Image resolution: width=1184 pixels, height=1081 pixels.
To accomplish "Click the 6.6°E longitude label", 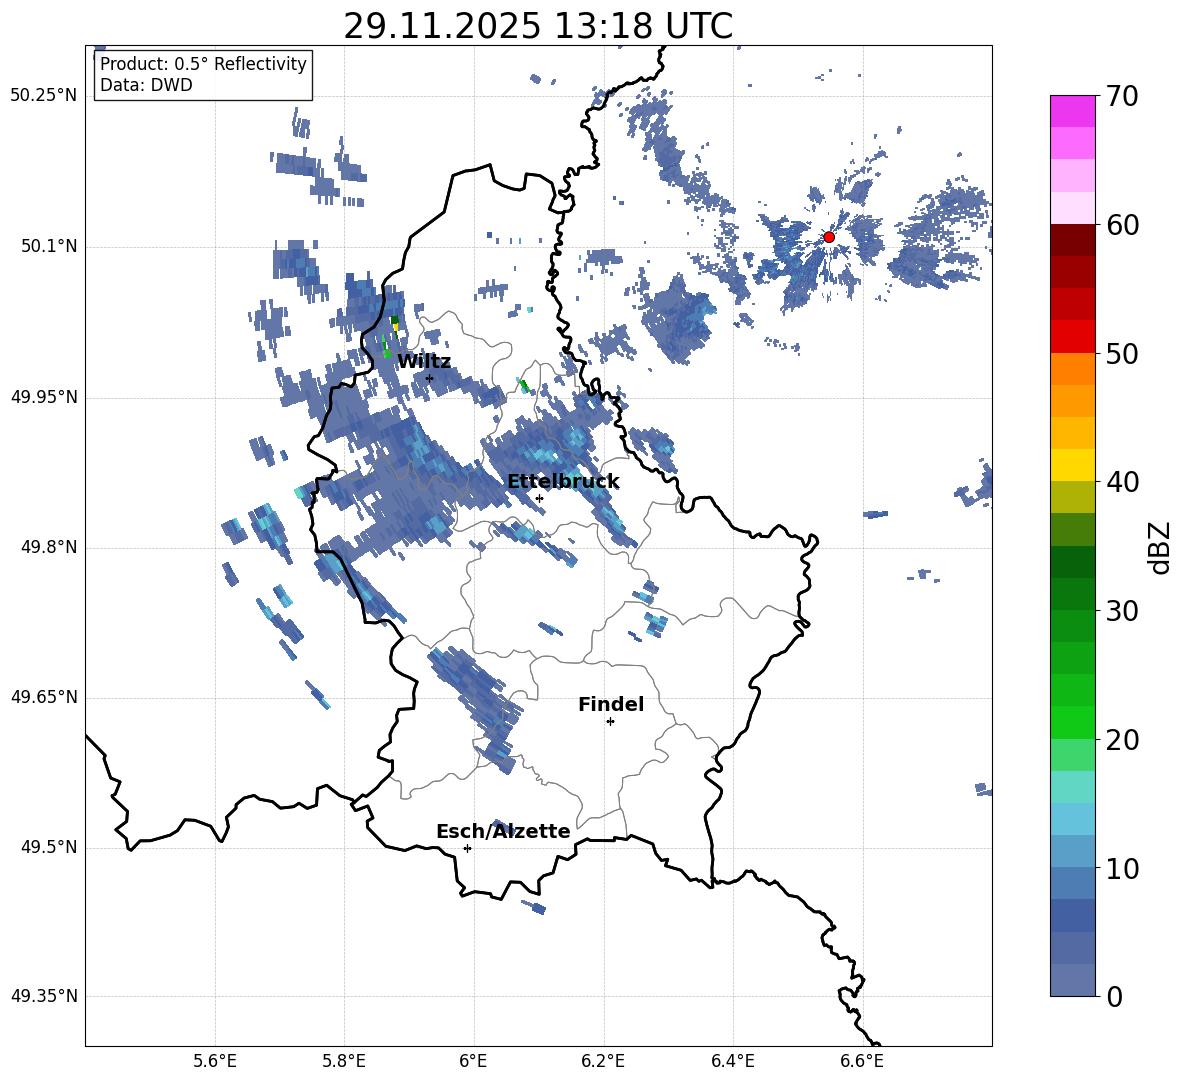I will [862, 1061].
